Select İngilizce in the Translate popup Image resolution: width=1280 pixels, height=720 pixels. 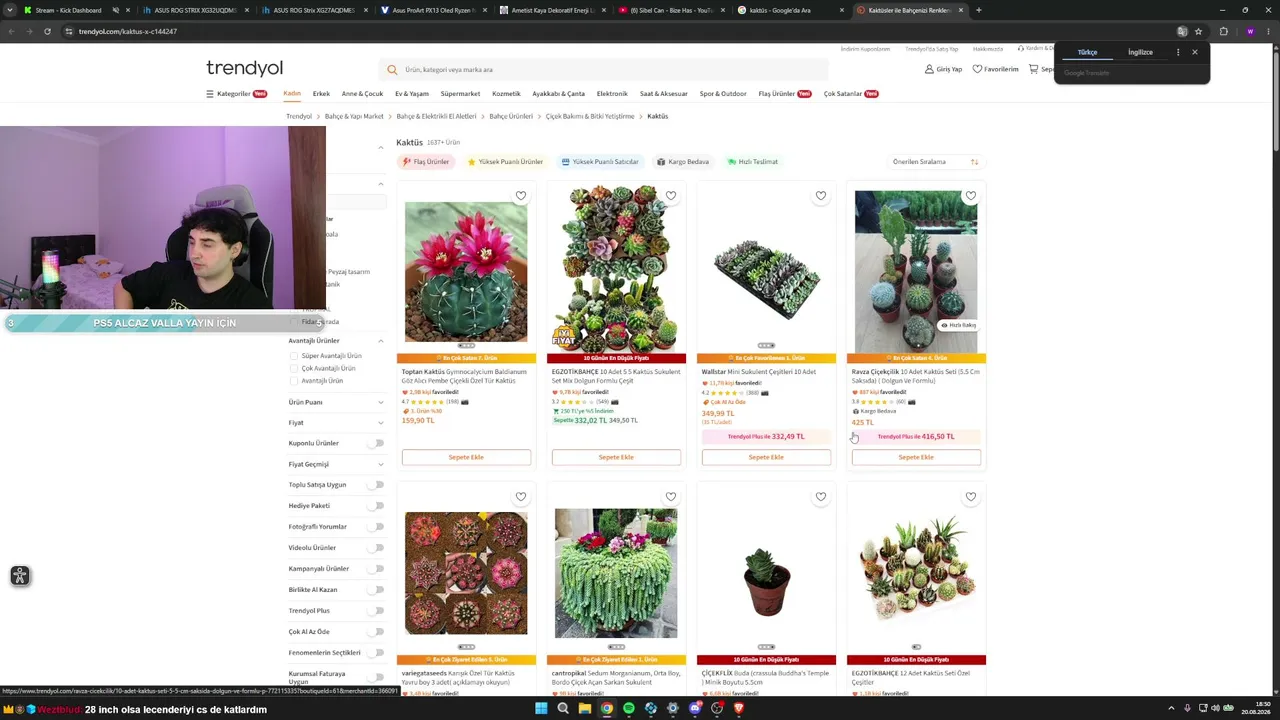1140,52
